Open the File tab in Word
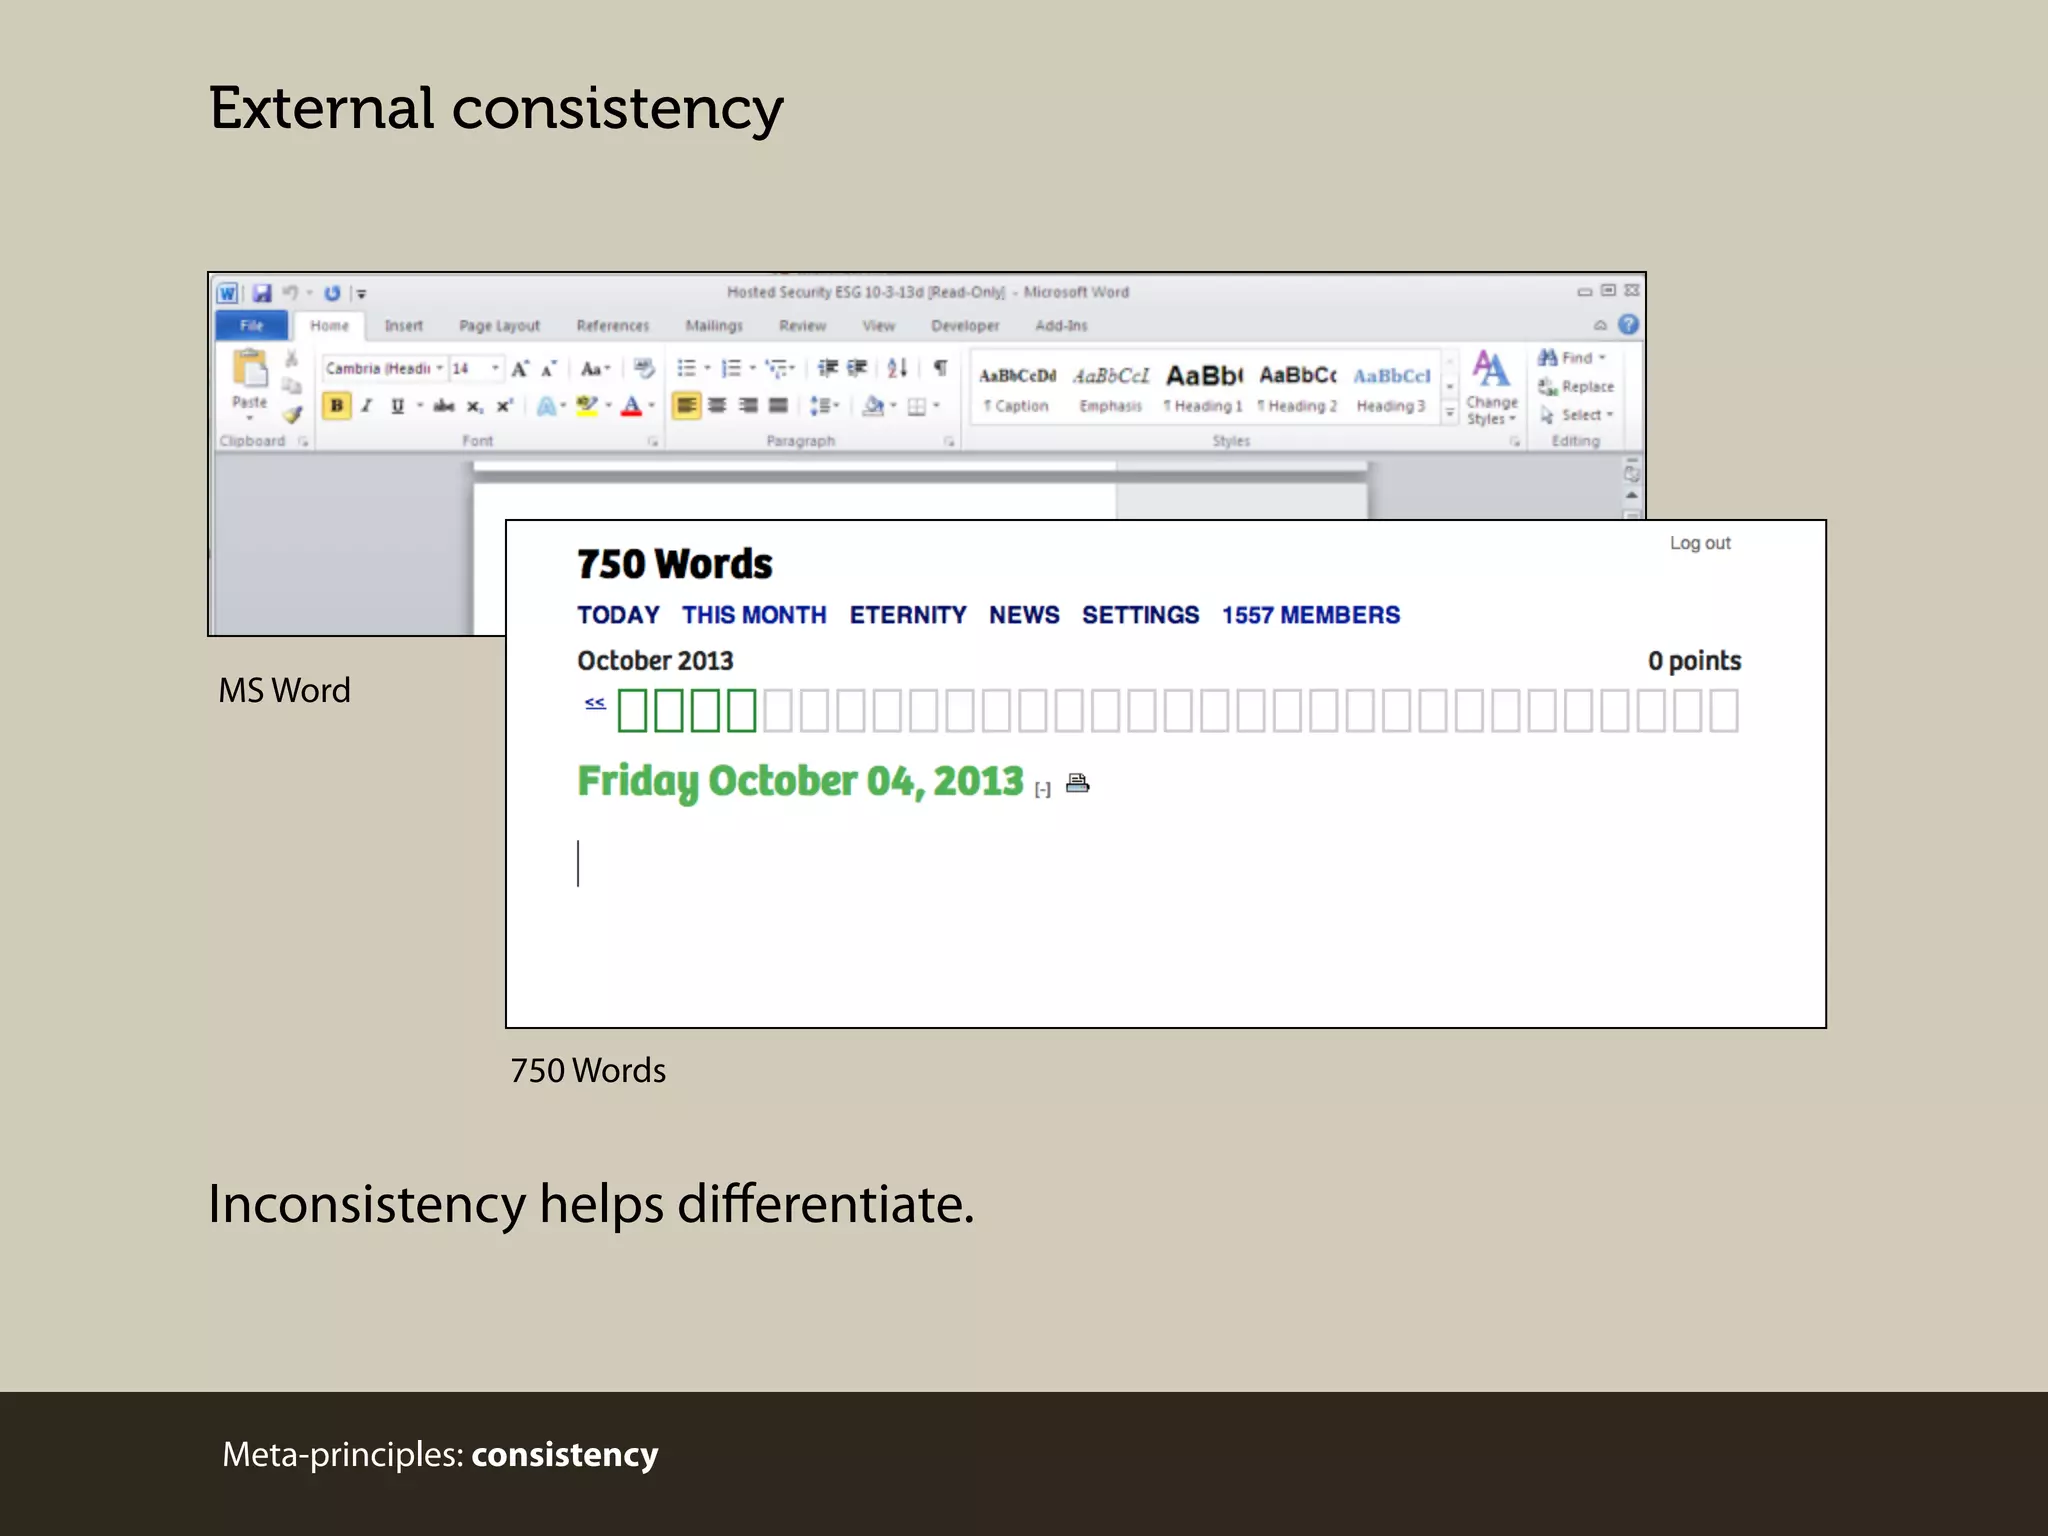Screen dimensions: 2048x1536 point(252,326)
